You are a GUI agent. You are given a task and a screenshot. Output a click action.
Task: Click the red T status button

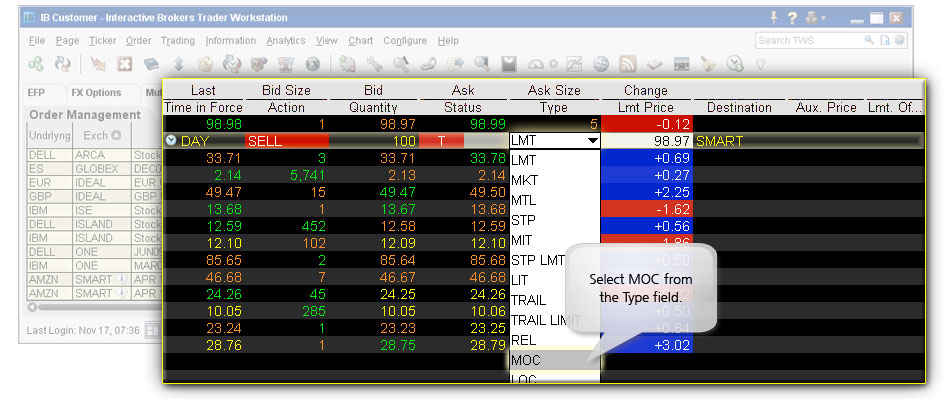(x=441, y=141)
